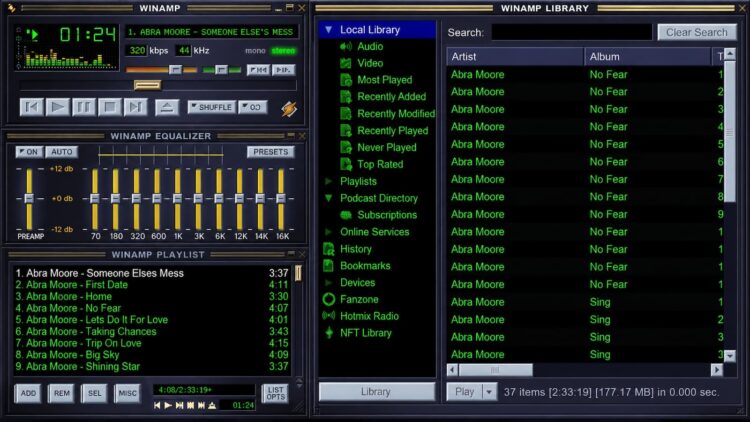
Task: Toggle the equalizer ON button
Action: point(29,152)
